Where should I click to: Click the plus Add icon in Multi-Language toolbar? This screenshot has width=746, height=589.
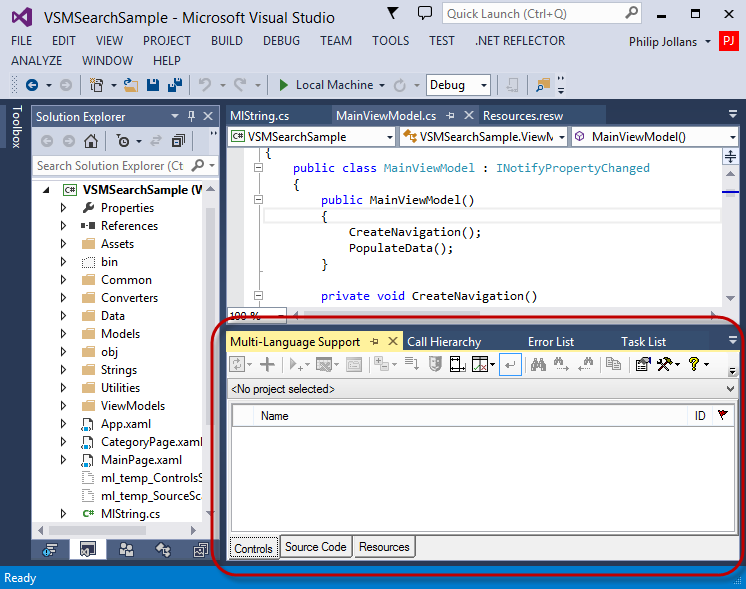pos(267,365)
